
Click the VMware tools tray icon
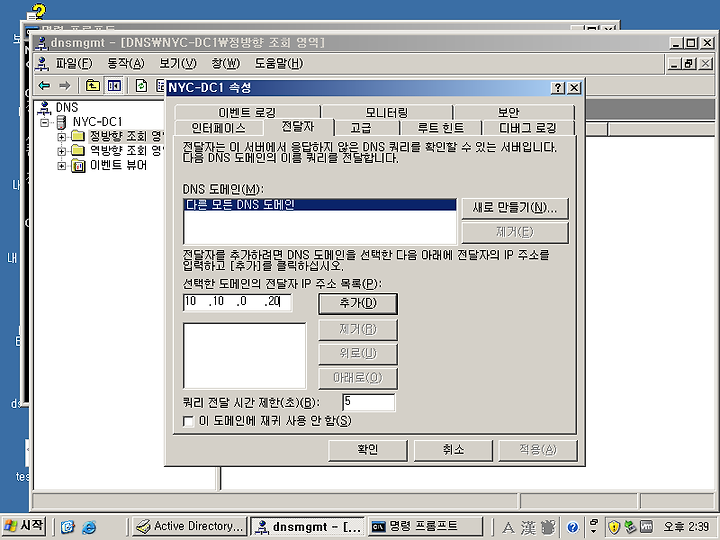point(646,527)
